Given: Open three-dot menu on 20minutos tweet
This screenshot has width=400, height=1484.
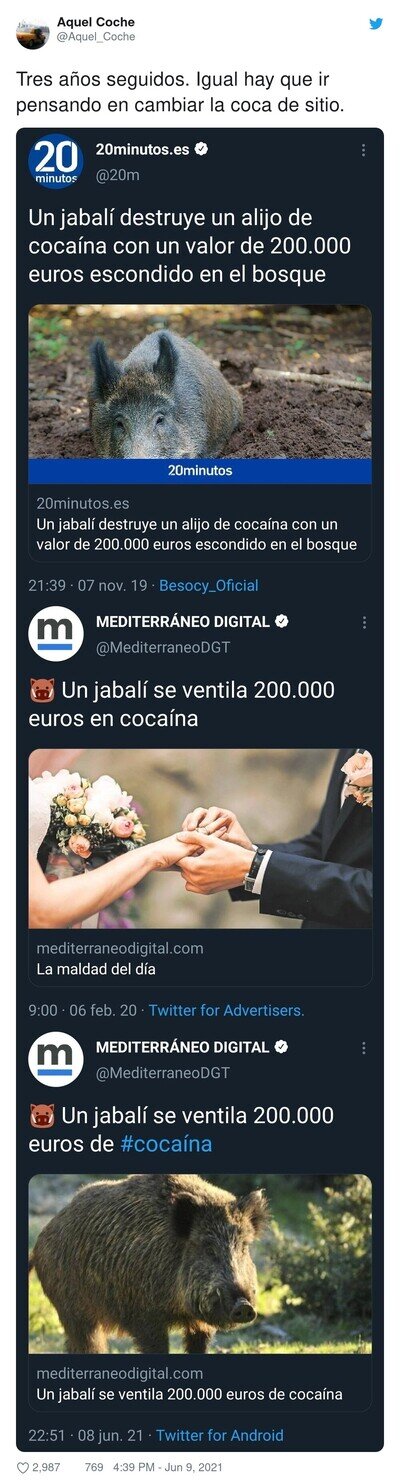Looking at the screenshot, I should (x=363, y=150).
